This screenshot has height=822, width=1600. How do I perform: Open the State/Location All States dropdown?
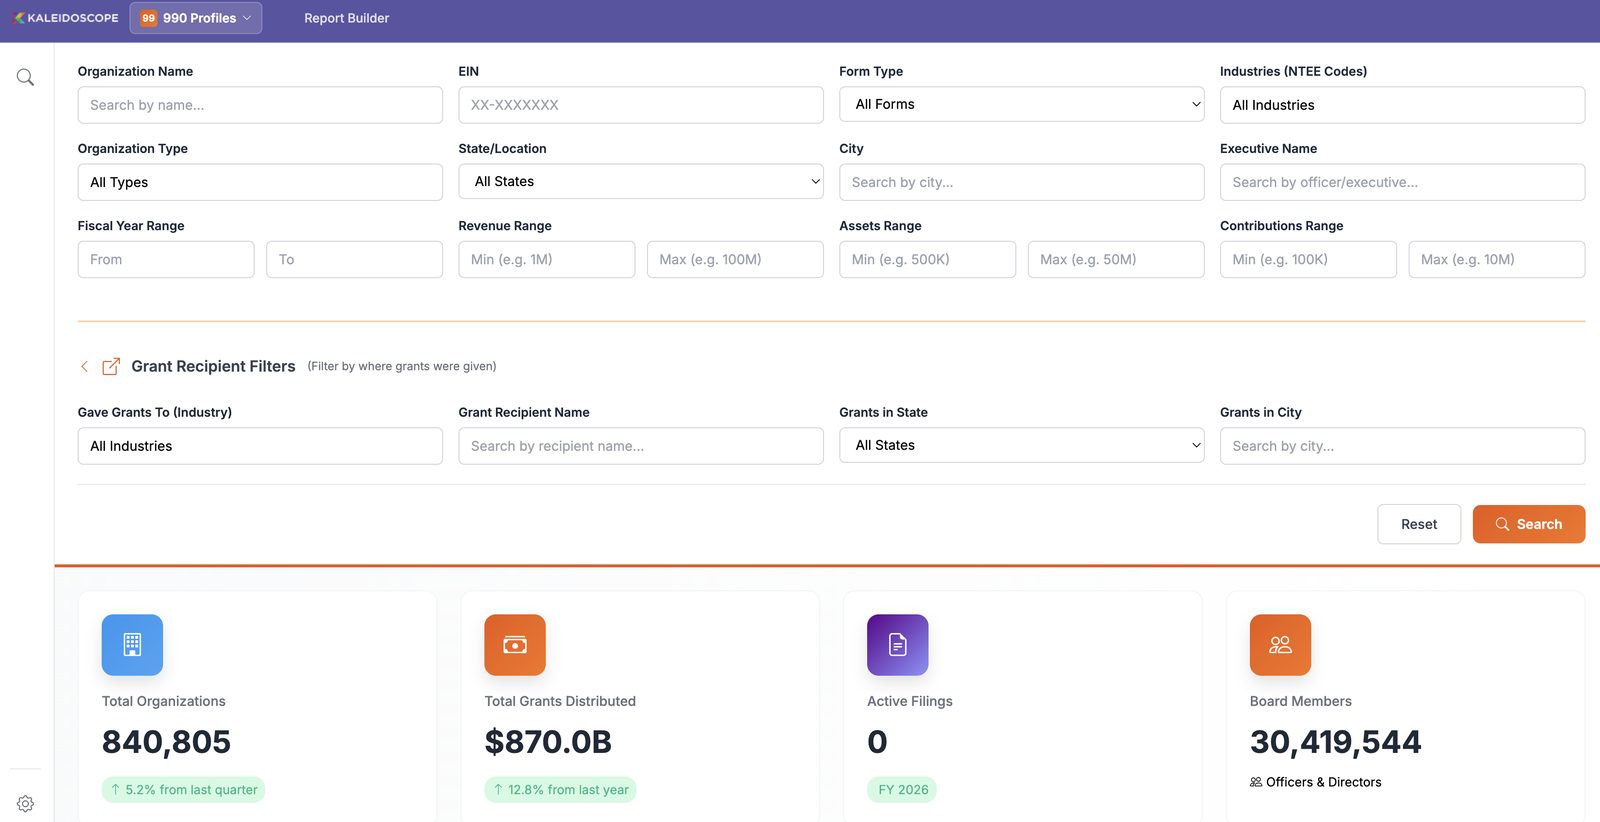641,181
